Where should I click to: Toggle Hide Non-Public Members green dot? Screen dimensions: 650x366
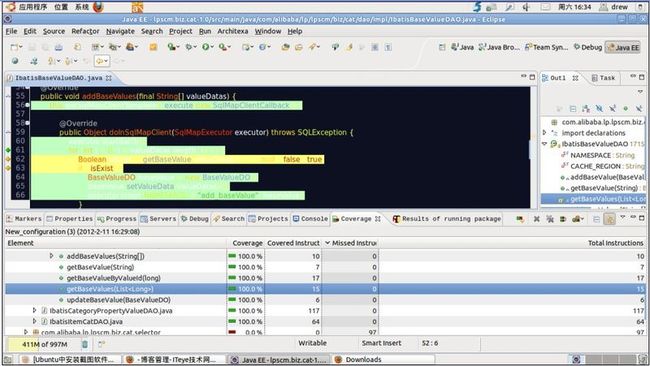tap(626, 109)
